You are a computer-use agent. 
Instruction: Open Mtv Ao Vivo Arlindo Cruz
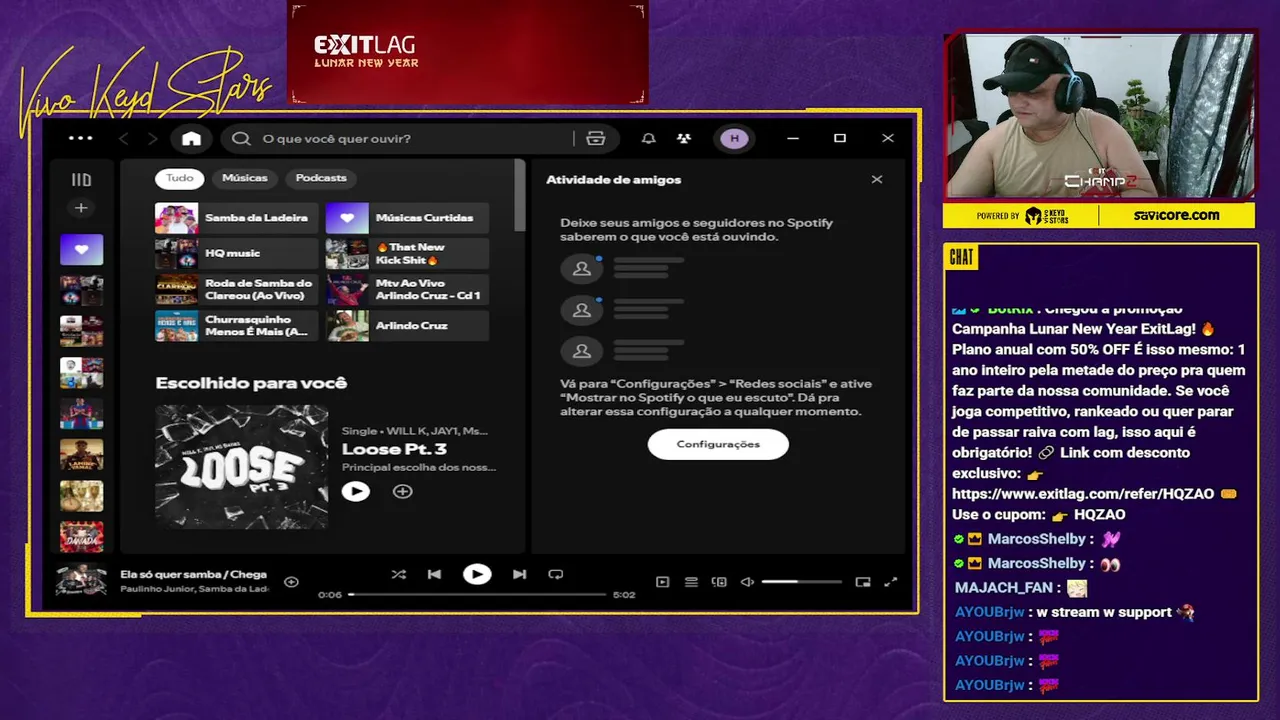pyautogui.click(x=407, y=290)
